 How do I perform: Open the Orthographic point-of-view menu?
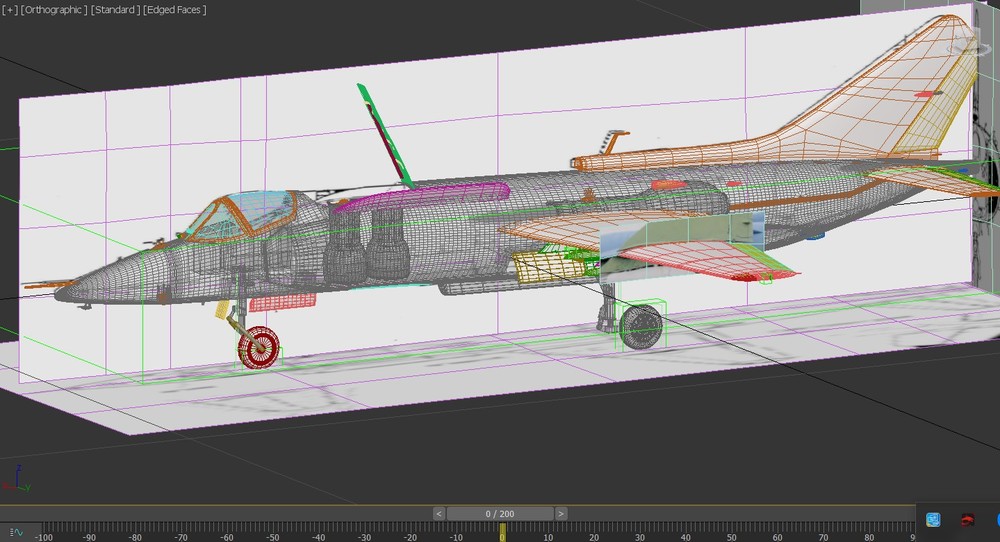point(54,10)
